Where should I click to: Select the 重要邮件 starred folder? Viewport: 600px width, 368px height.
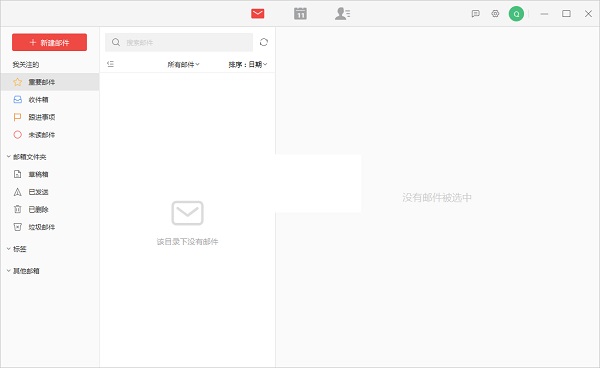click(x=50, y=82)
